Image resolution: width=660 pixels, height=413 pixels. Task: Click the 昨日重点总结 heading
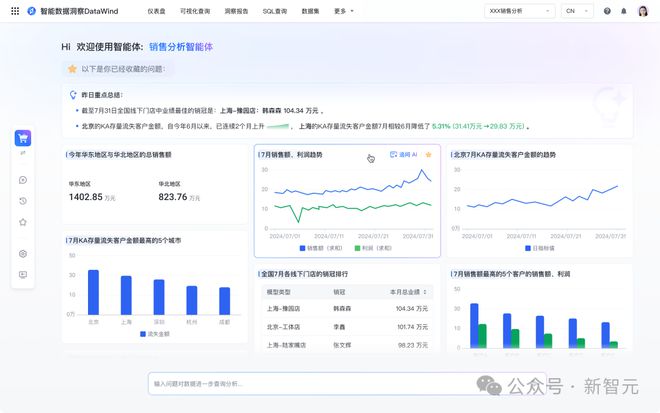pyautogui.click(x=102, y=95)
